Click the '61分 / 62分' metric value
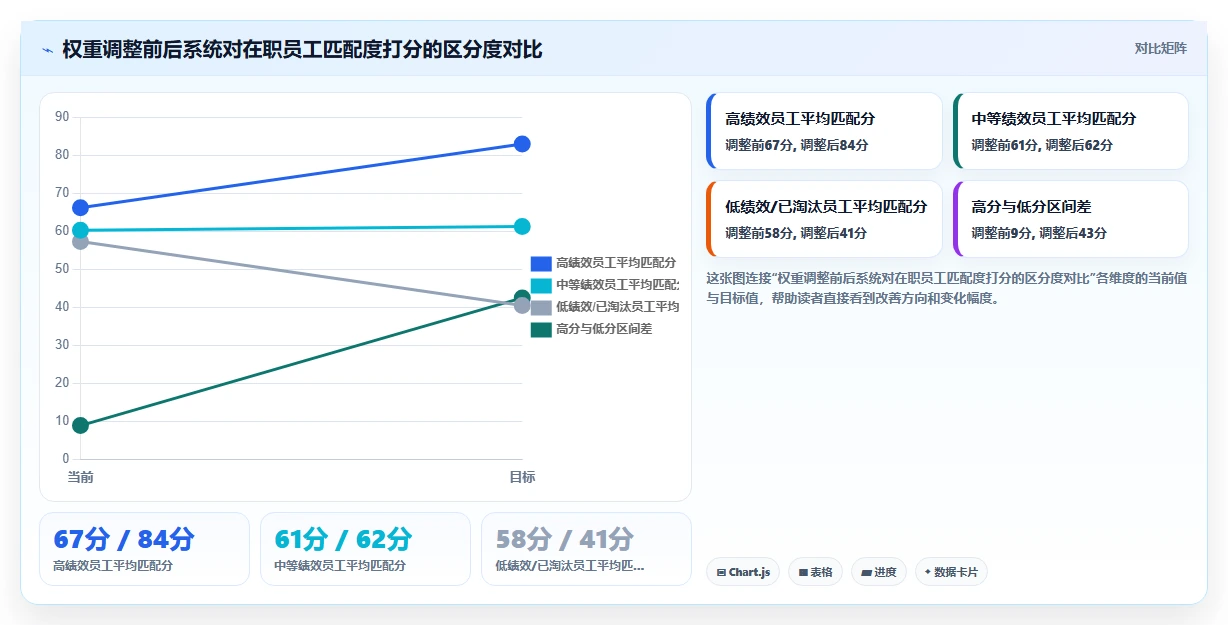 coord(343,540)
